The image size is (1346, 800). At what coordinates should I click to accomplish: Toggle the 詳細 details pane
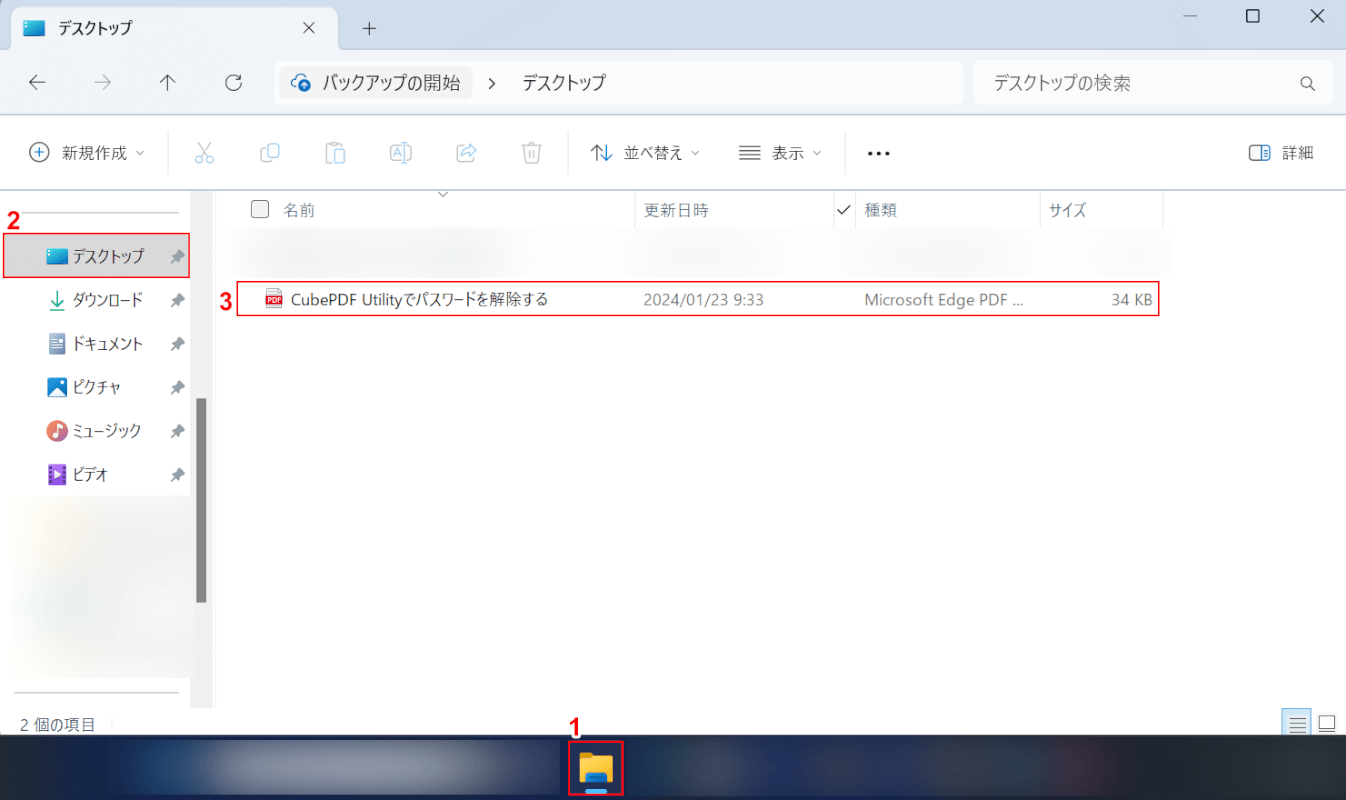[1281, 153]
